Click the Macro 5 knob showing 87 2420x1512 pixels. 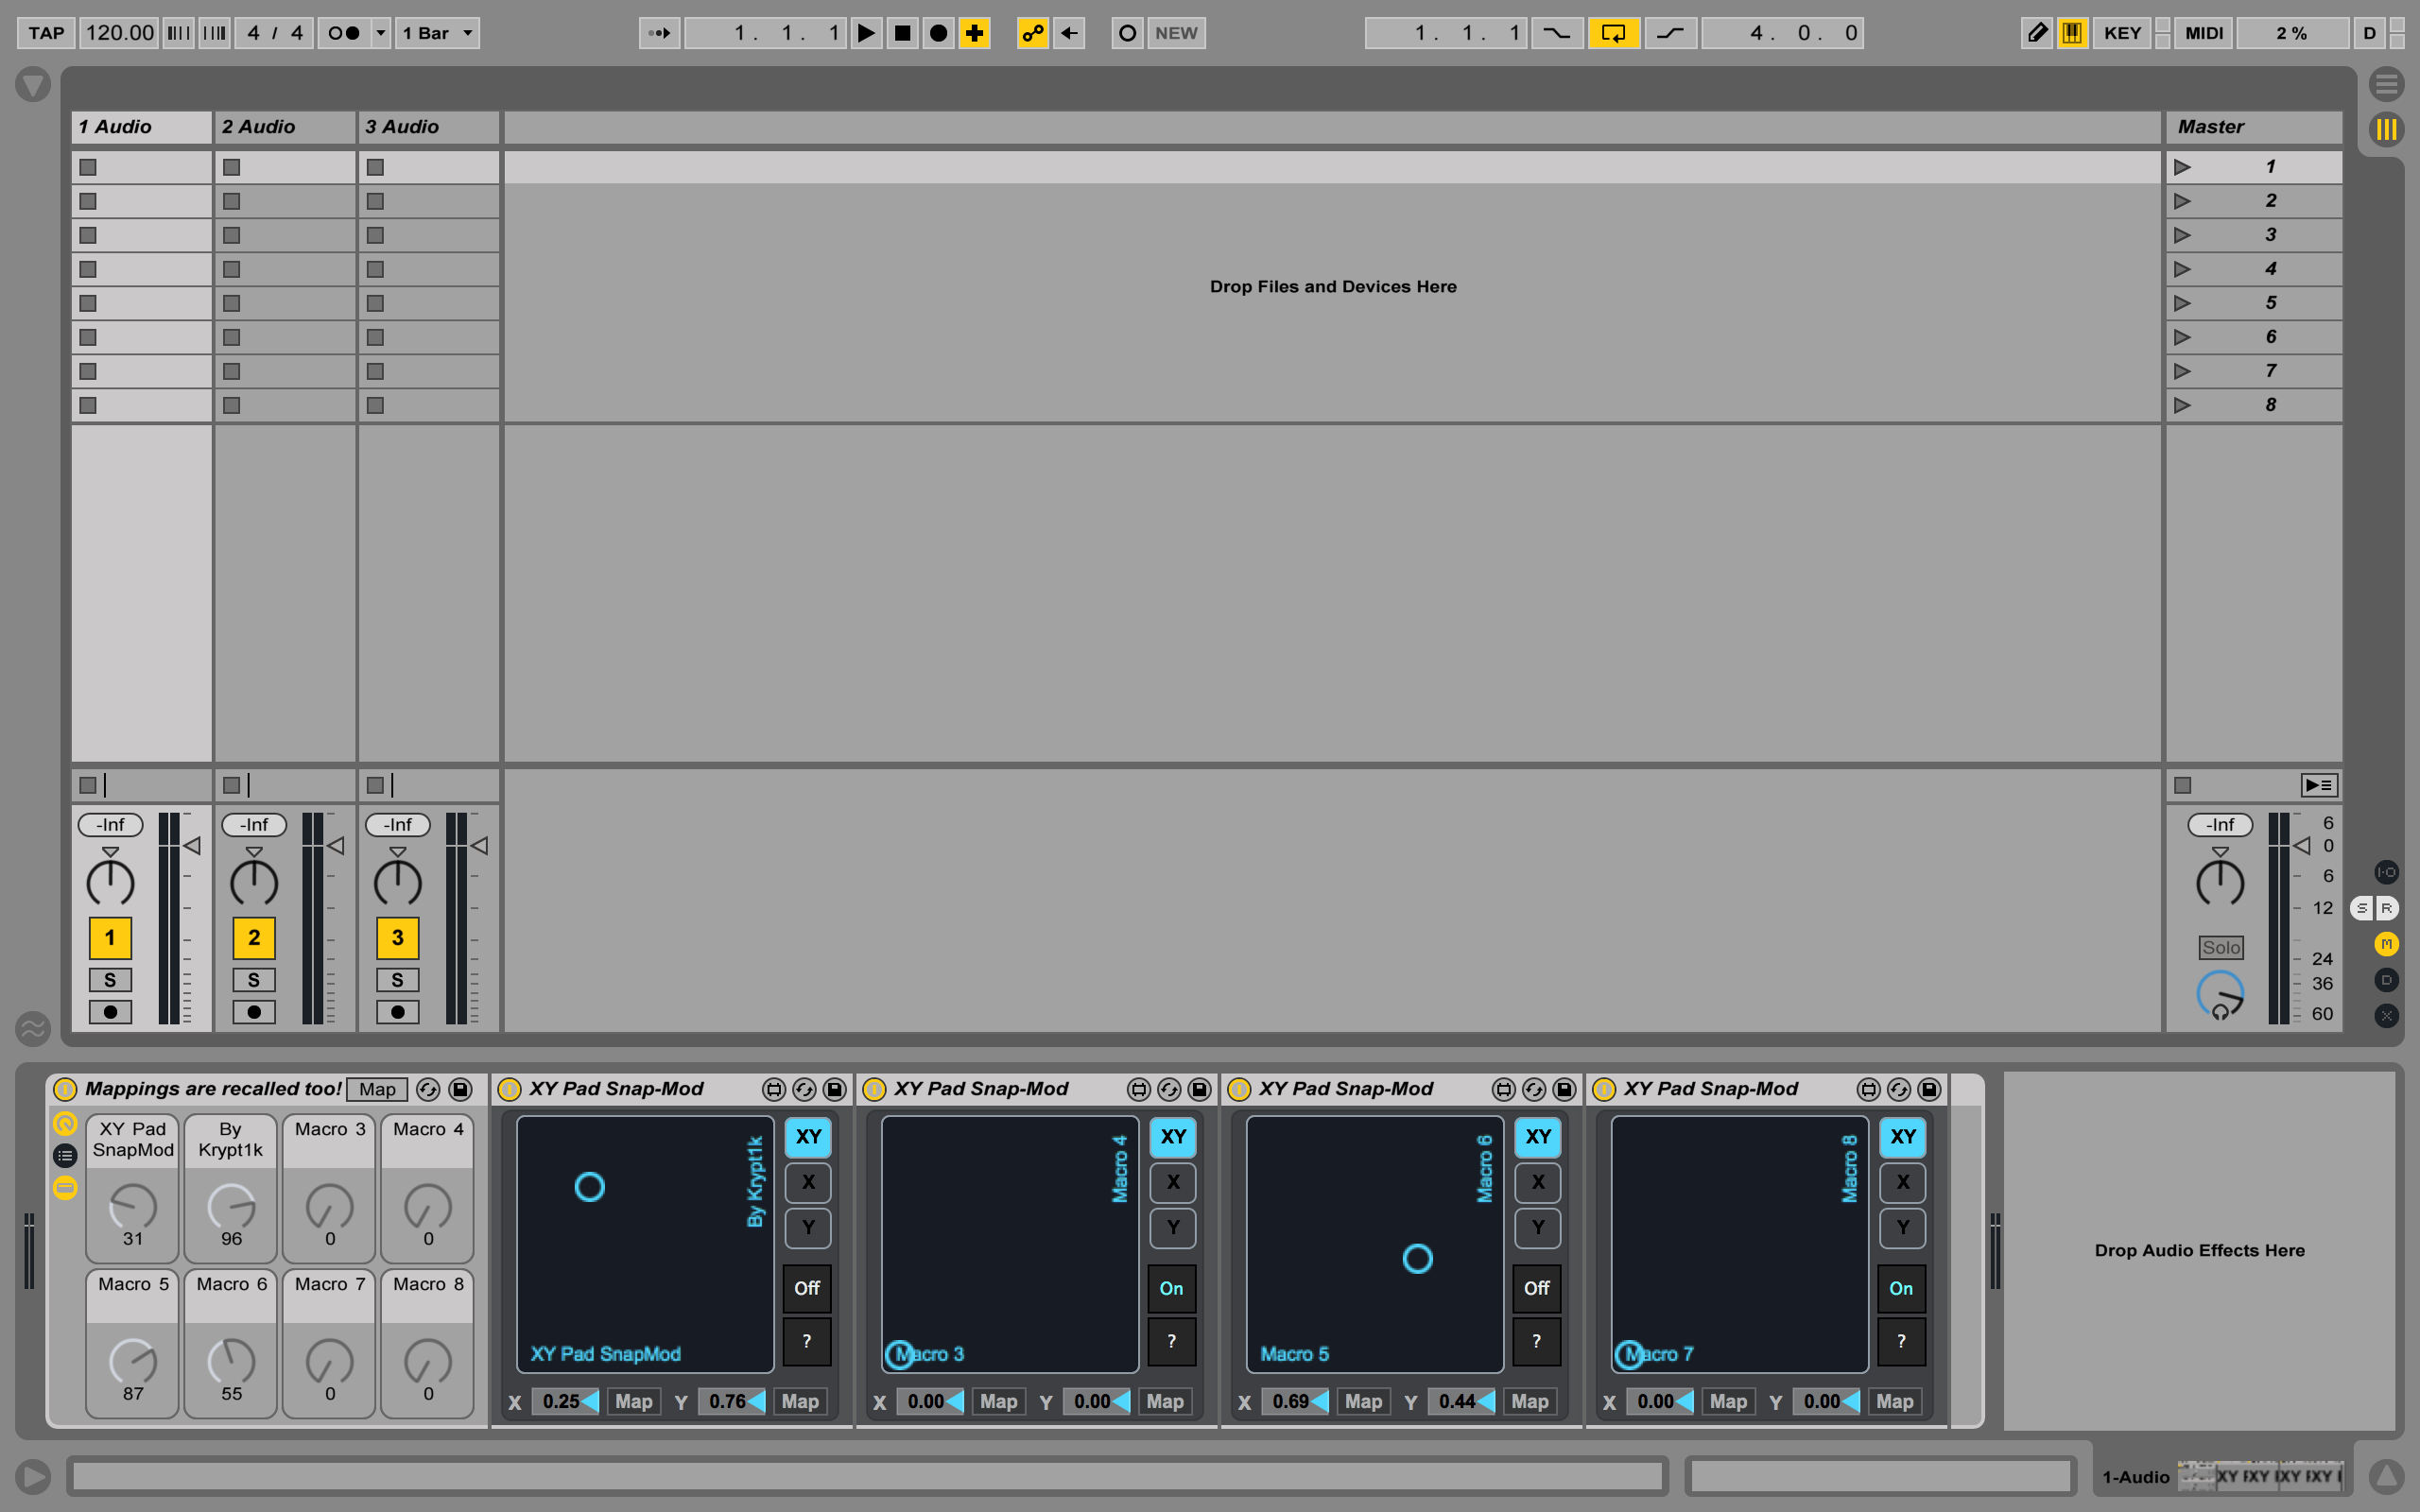133,1360
